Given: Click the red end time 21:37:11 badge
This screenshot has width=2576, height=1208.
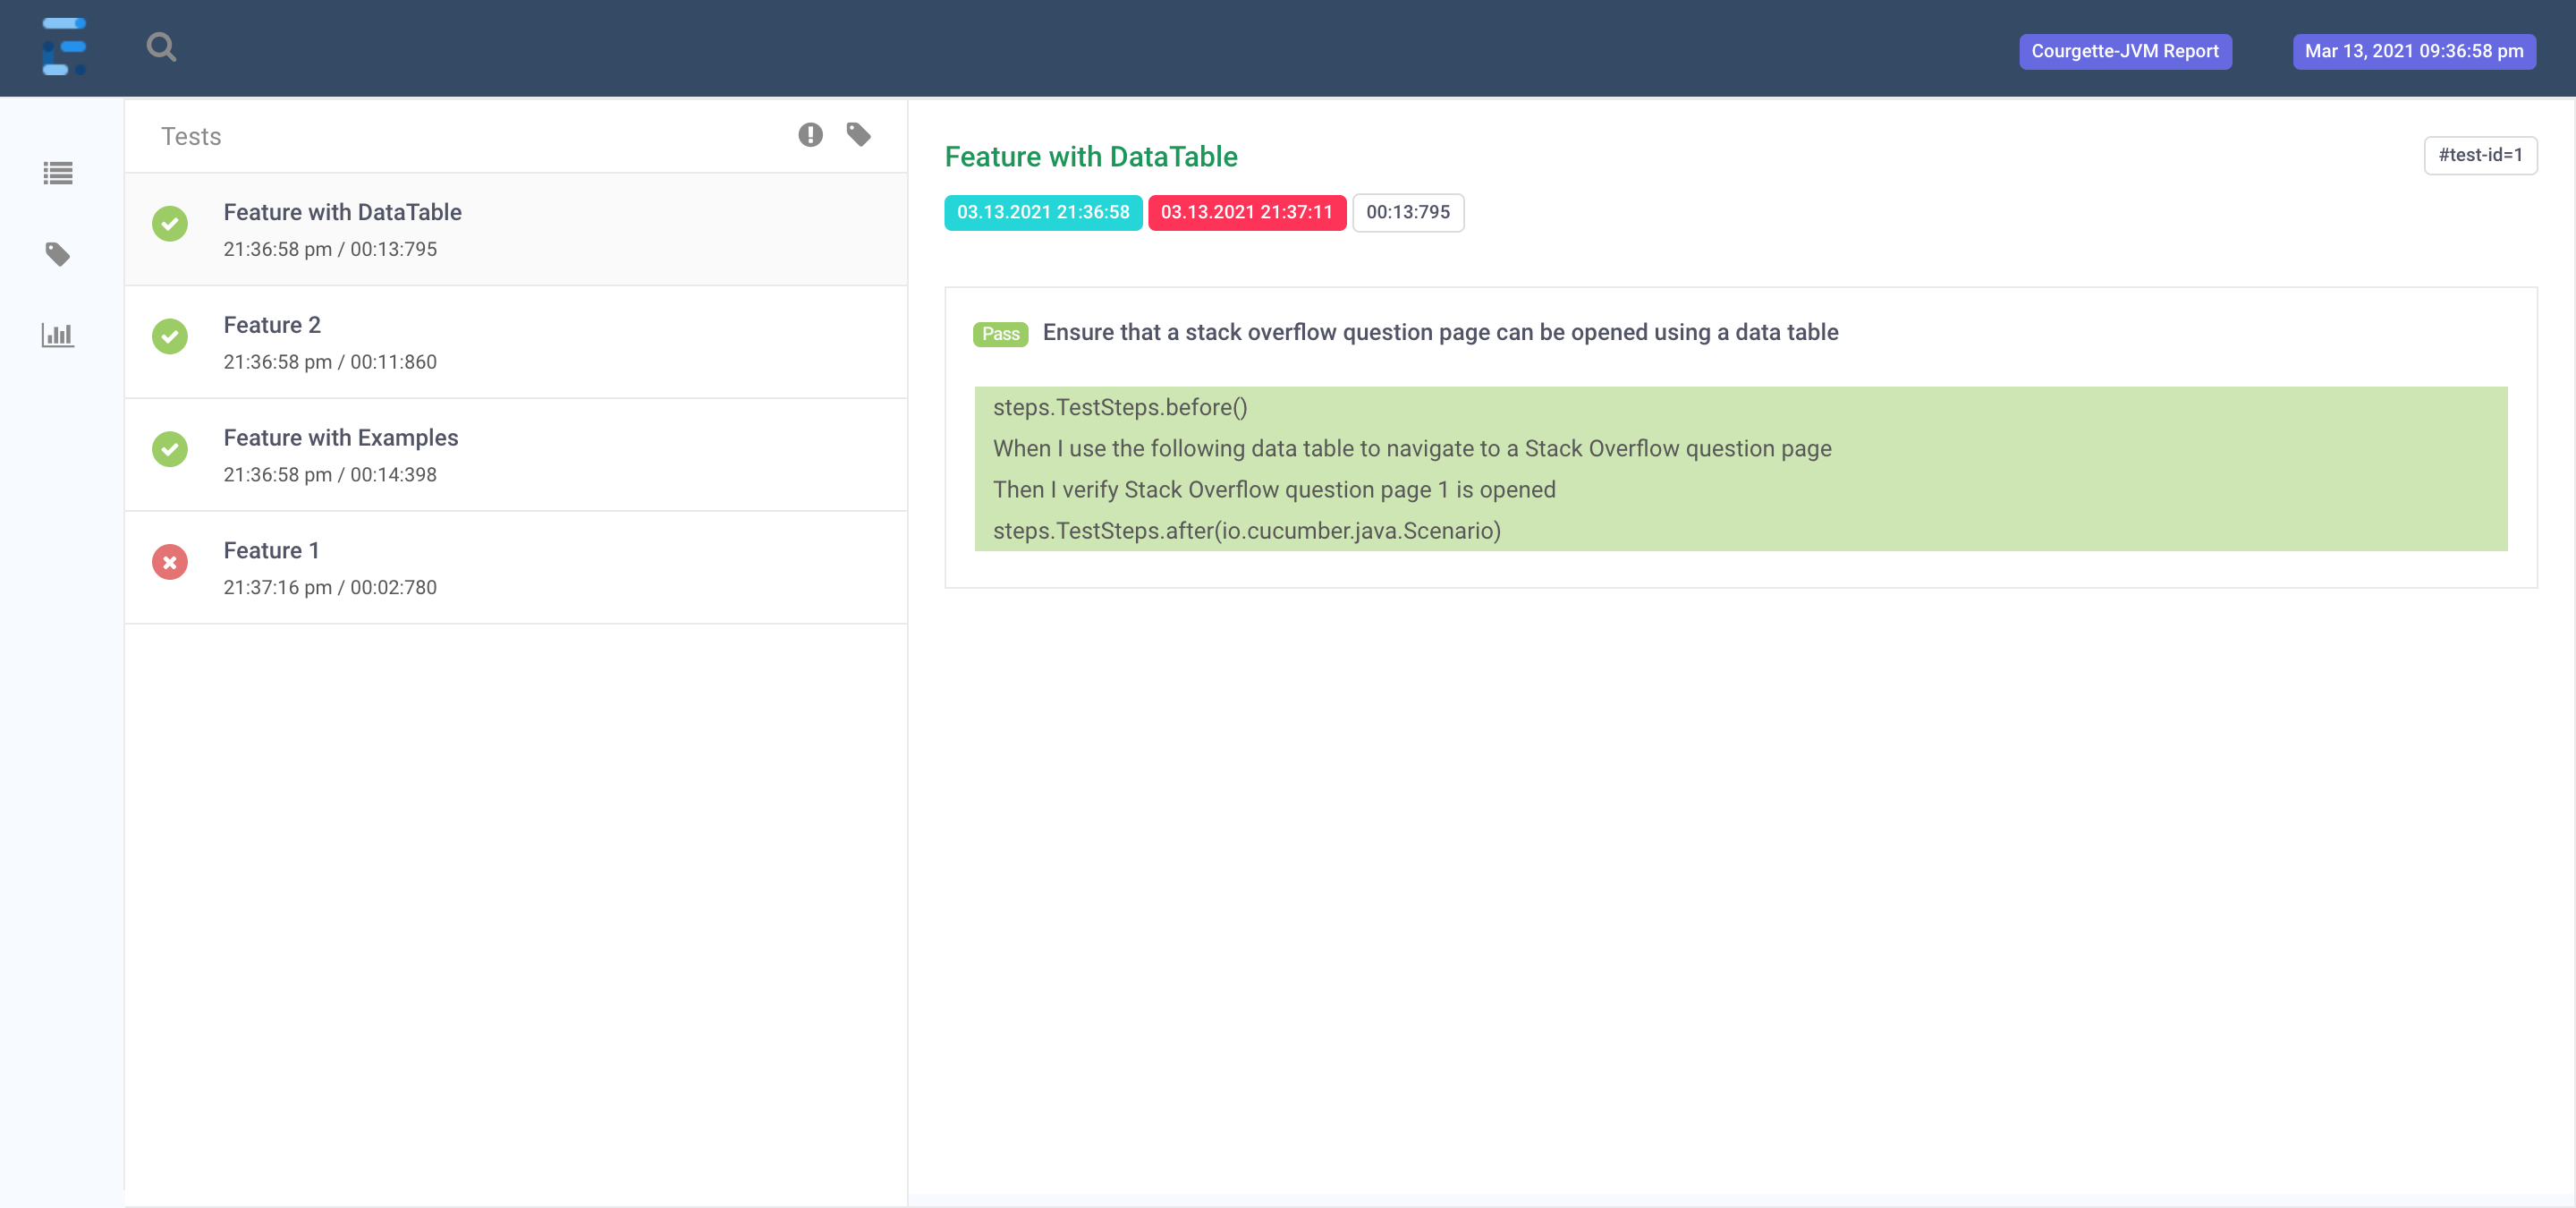Looking at the screenshot, I should pos(1246,212).
